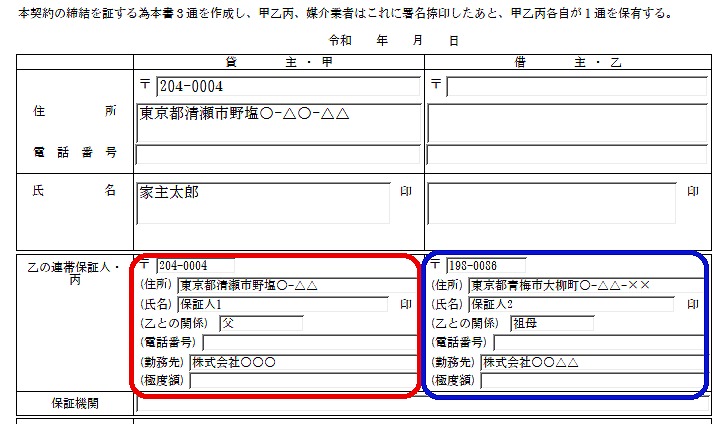Focus the tenant's empty 氏名 field

click(552, 203)
